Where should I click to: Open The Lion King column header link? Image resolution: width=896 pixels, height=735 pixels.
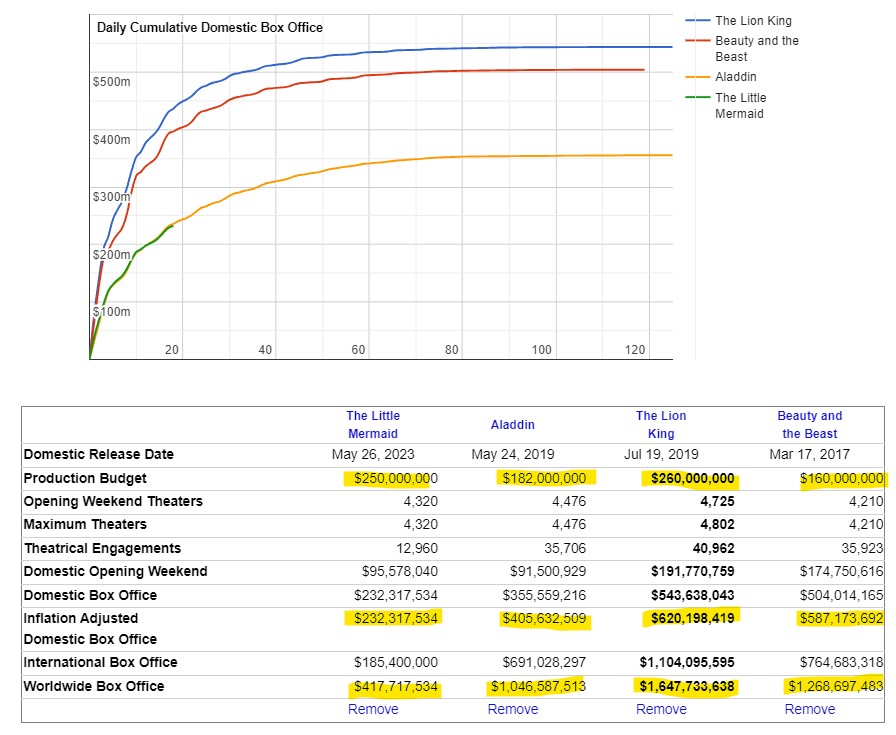click(661, 424)
